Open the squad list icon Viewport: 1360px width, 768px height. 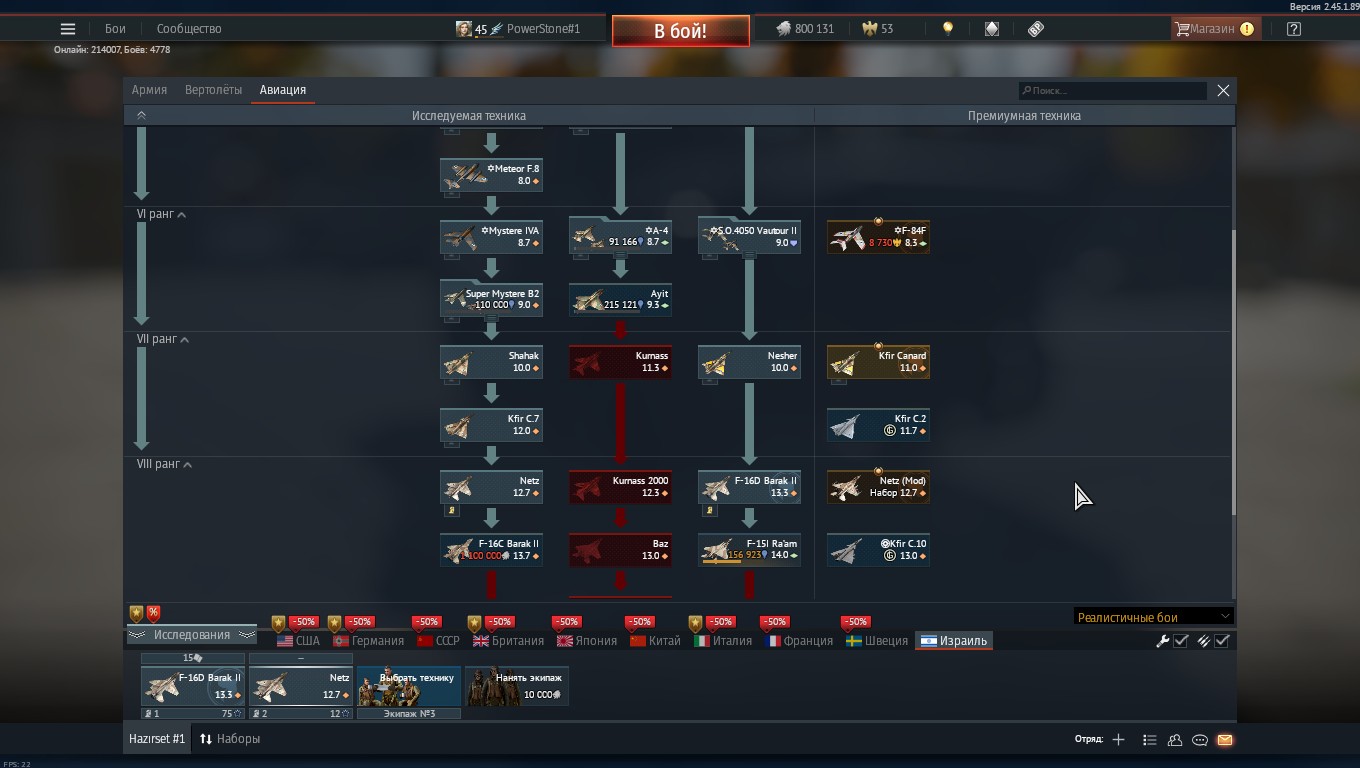(1149, 740)
